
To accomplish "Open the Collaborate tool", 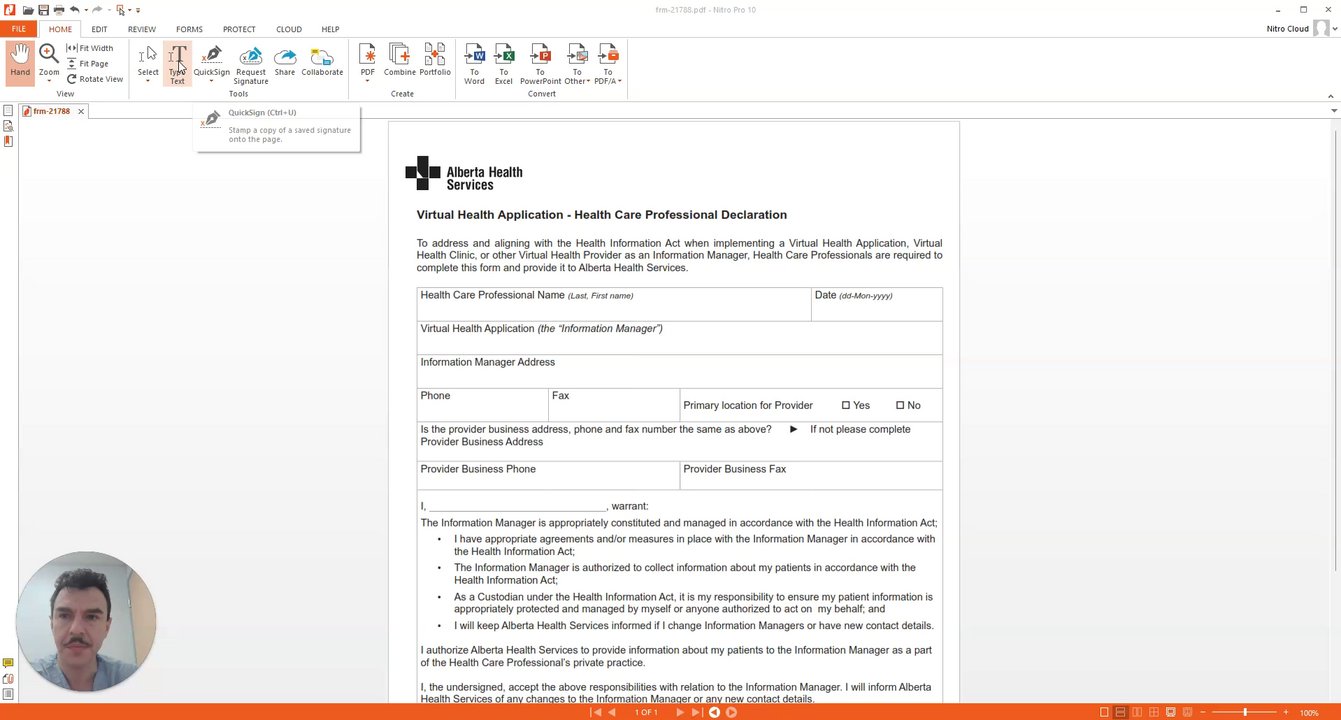I will coord(322,60).
